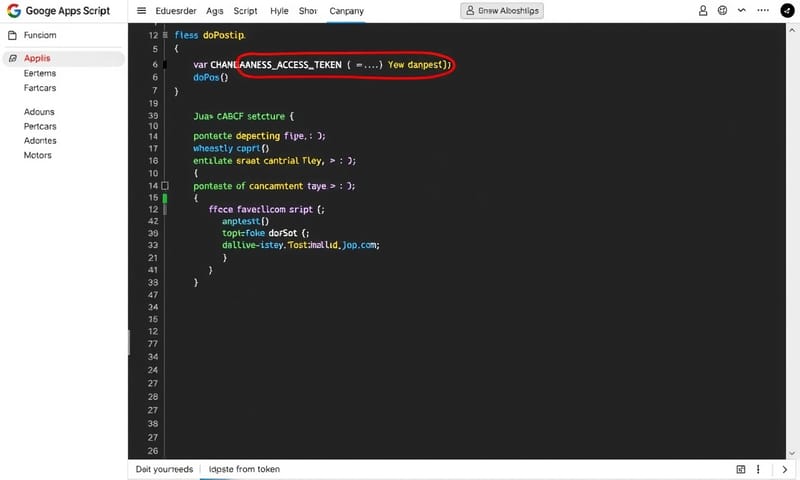Open Fartcars in the sidebar
The height and width of the screenshot is (480, 800).
[40, 88]
